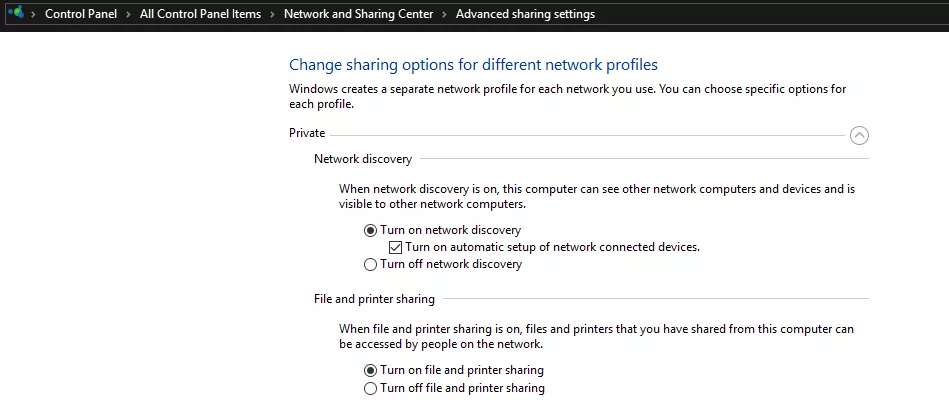
Task: Click Advanced sharing settings breadcrumb
Action: [x=525, y=14]
